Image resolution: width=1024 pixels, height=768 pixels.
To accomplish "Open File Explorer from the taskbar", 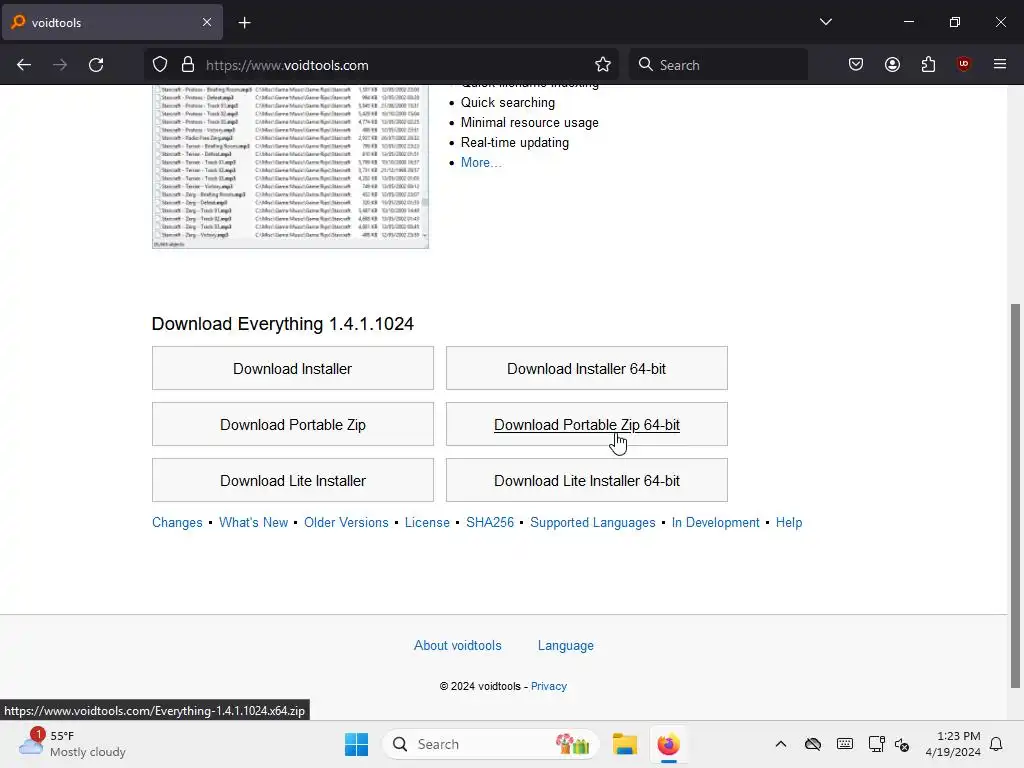I will [x=624, y=744].
